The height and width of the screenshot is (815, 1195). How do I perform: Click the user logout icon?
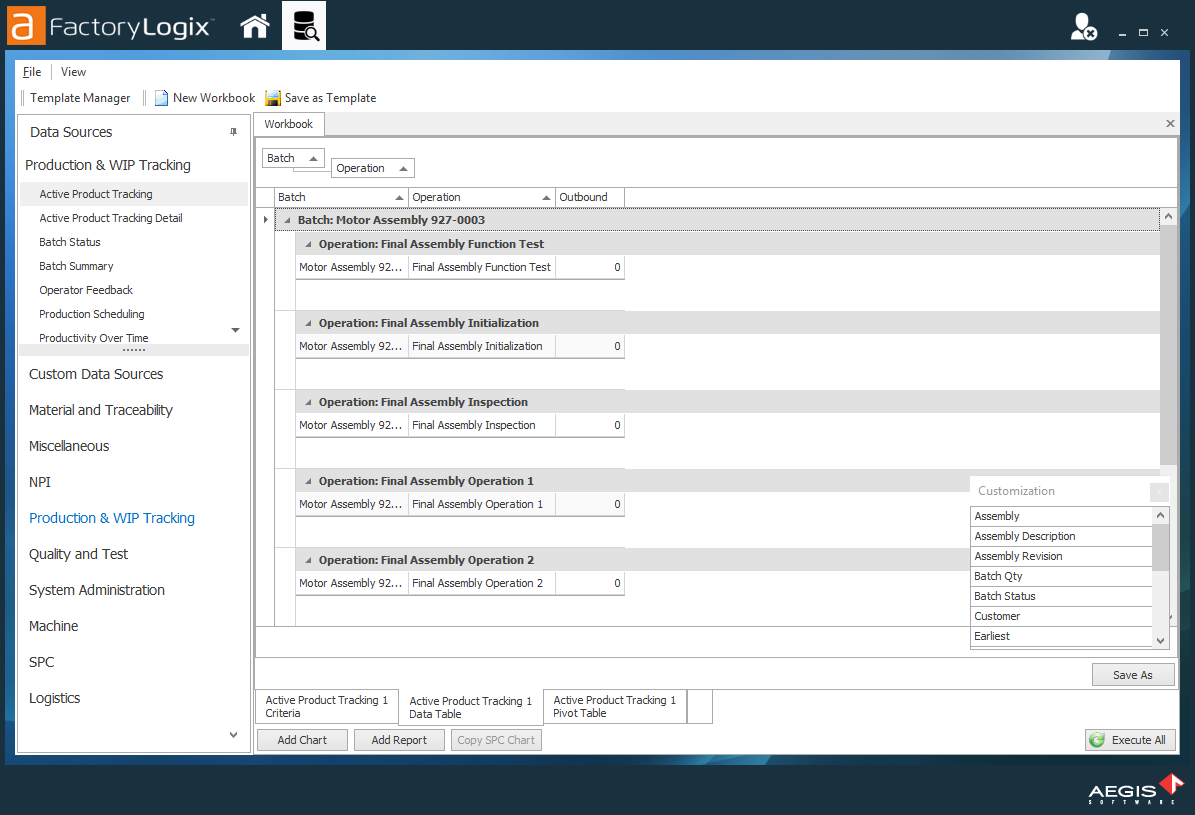tap(1083, 28)
